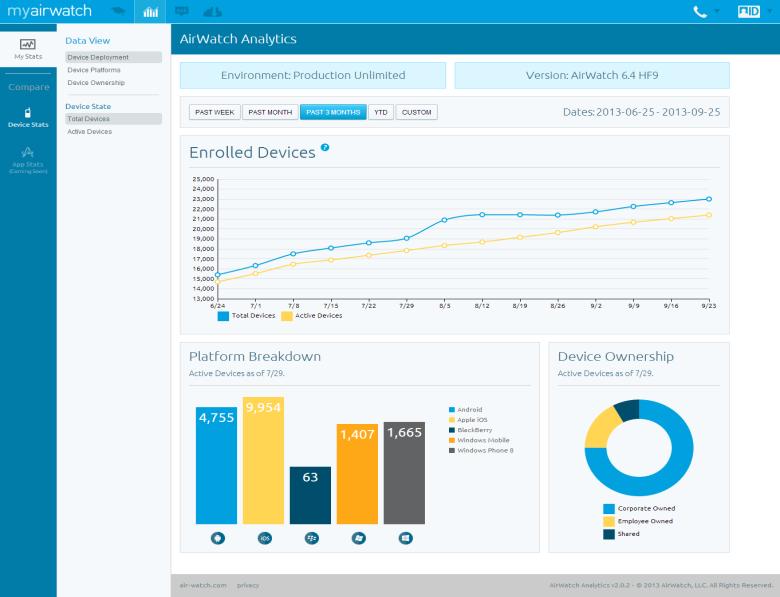Click the BlackBerry bar showing 63
The image size is (780, 597).
(x=310, y=496)
